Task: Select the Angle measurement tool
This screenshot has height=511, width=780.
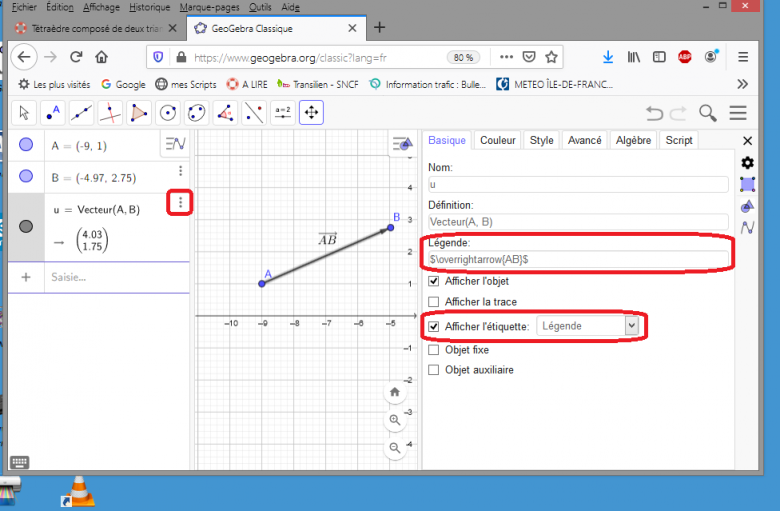Action: 226,112
